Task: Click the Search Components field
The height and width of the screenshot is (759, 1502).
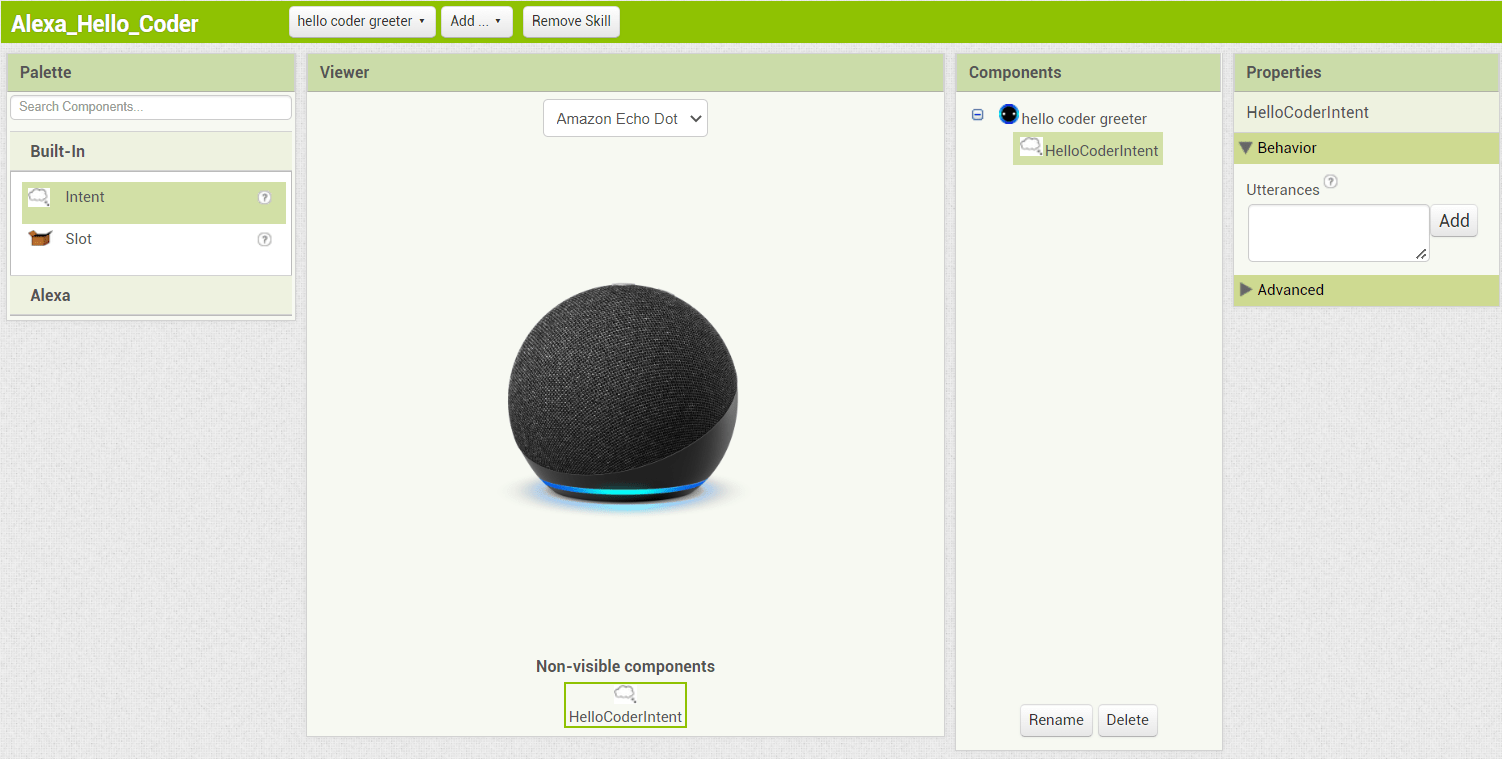Action: pos(150,107)
